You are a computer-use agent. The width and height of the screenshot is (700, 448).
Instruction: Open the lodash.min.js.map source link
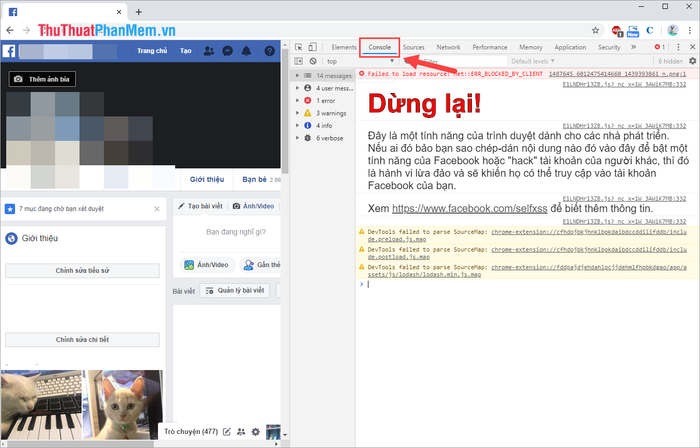point(527,271)
